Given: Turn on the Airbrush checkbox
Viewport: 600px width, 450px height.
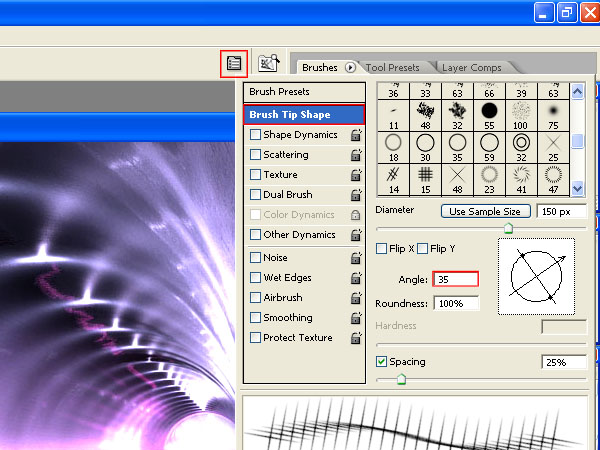Looking at the screenshot, I should click(x=255, y=297).
